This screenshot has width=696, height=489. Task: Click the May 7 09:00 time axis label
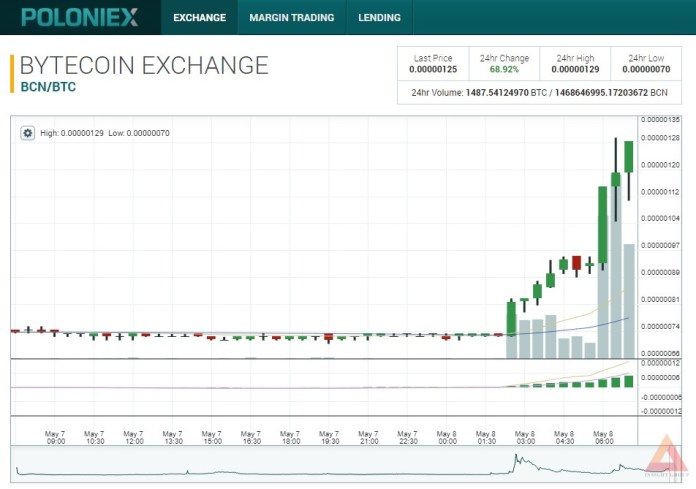tap(55, 438)
